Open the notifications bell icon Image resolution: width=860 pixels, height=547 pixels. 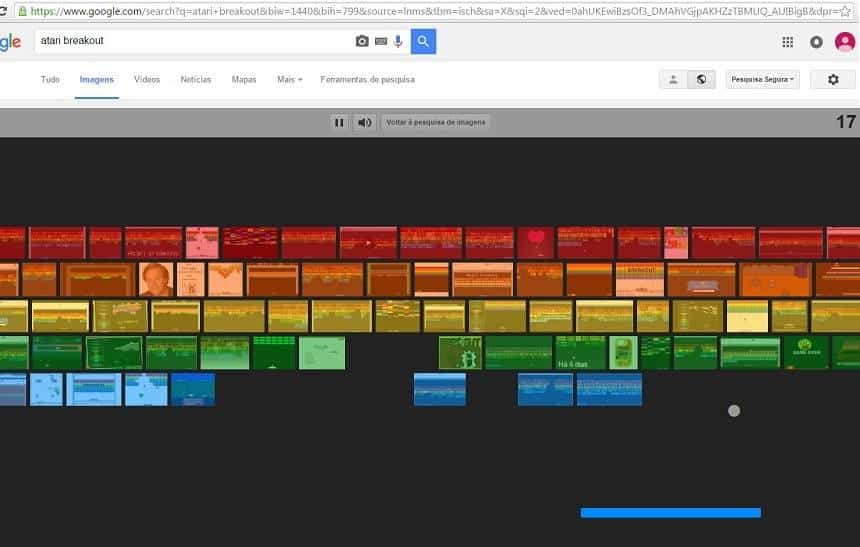(816, 42)
